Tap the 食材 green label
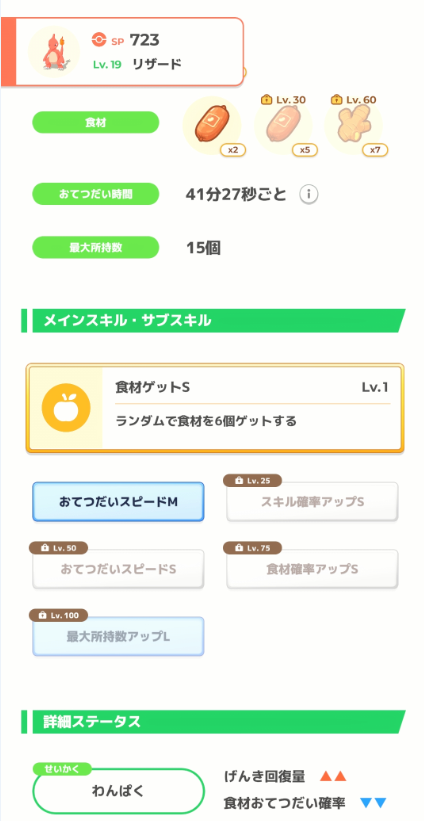The width and height of the screenshot is (424, 821). tap(95, 122)
